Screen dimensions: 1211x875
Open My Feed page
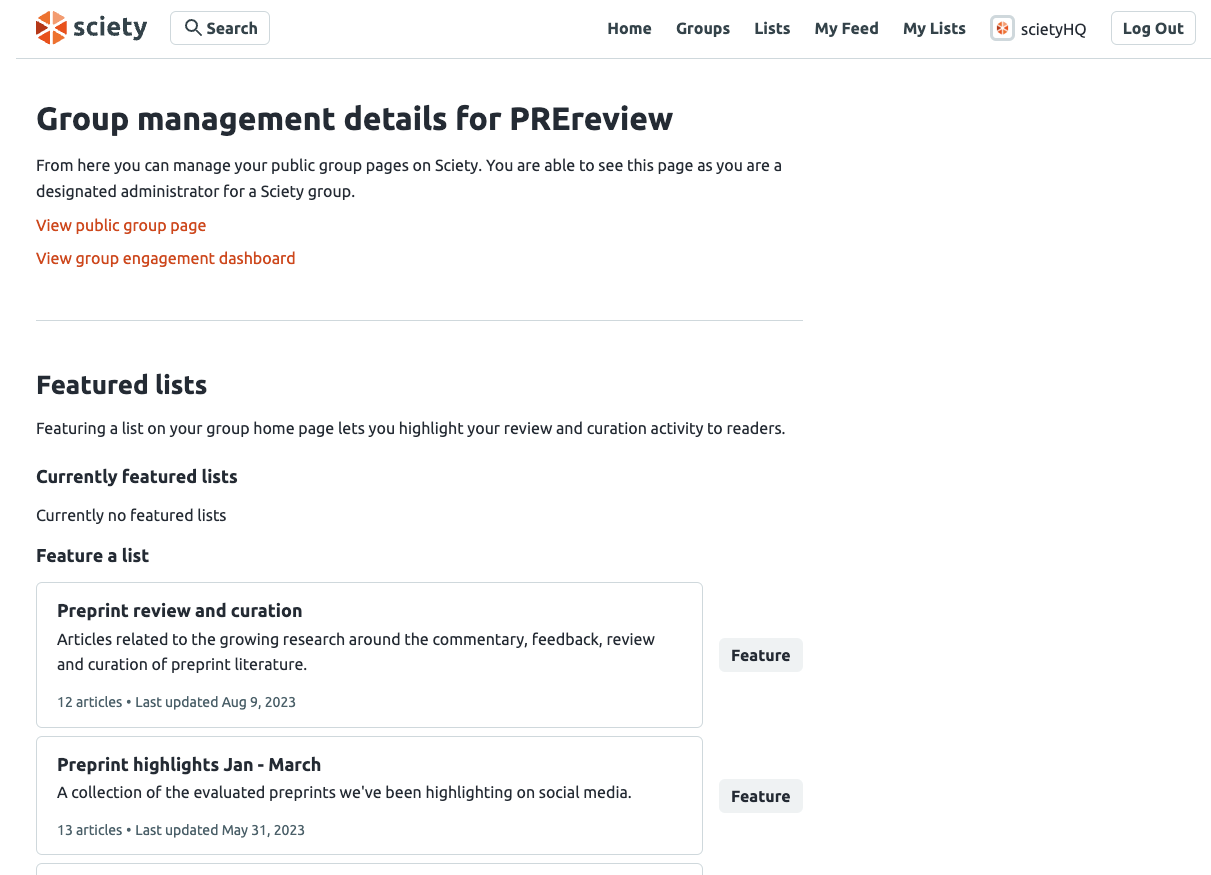pos(846,28)
